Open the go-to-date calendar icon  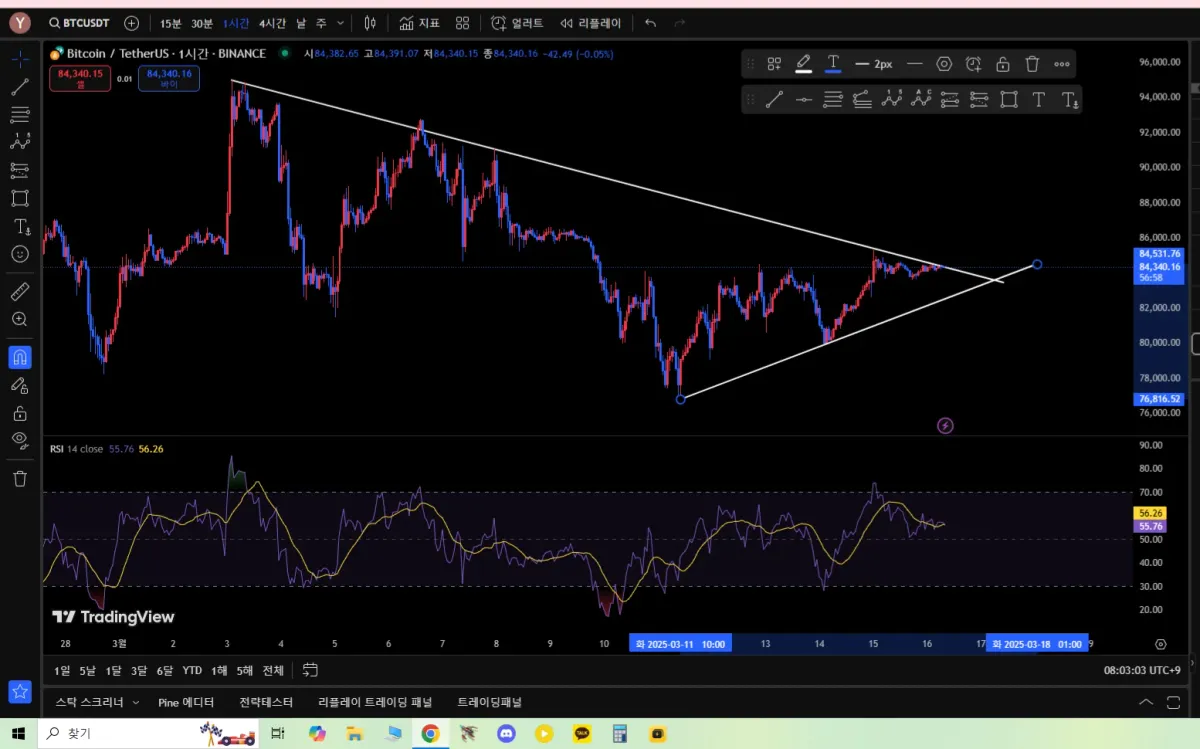pos(310,670)
